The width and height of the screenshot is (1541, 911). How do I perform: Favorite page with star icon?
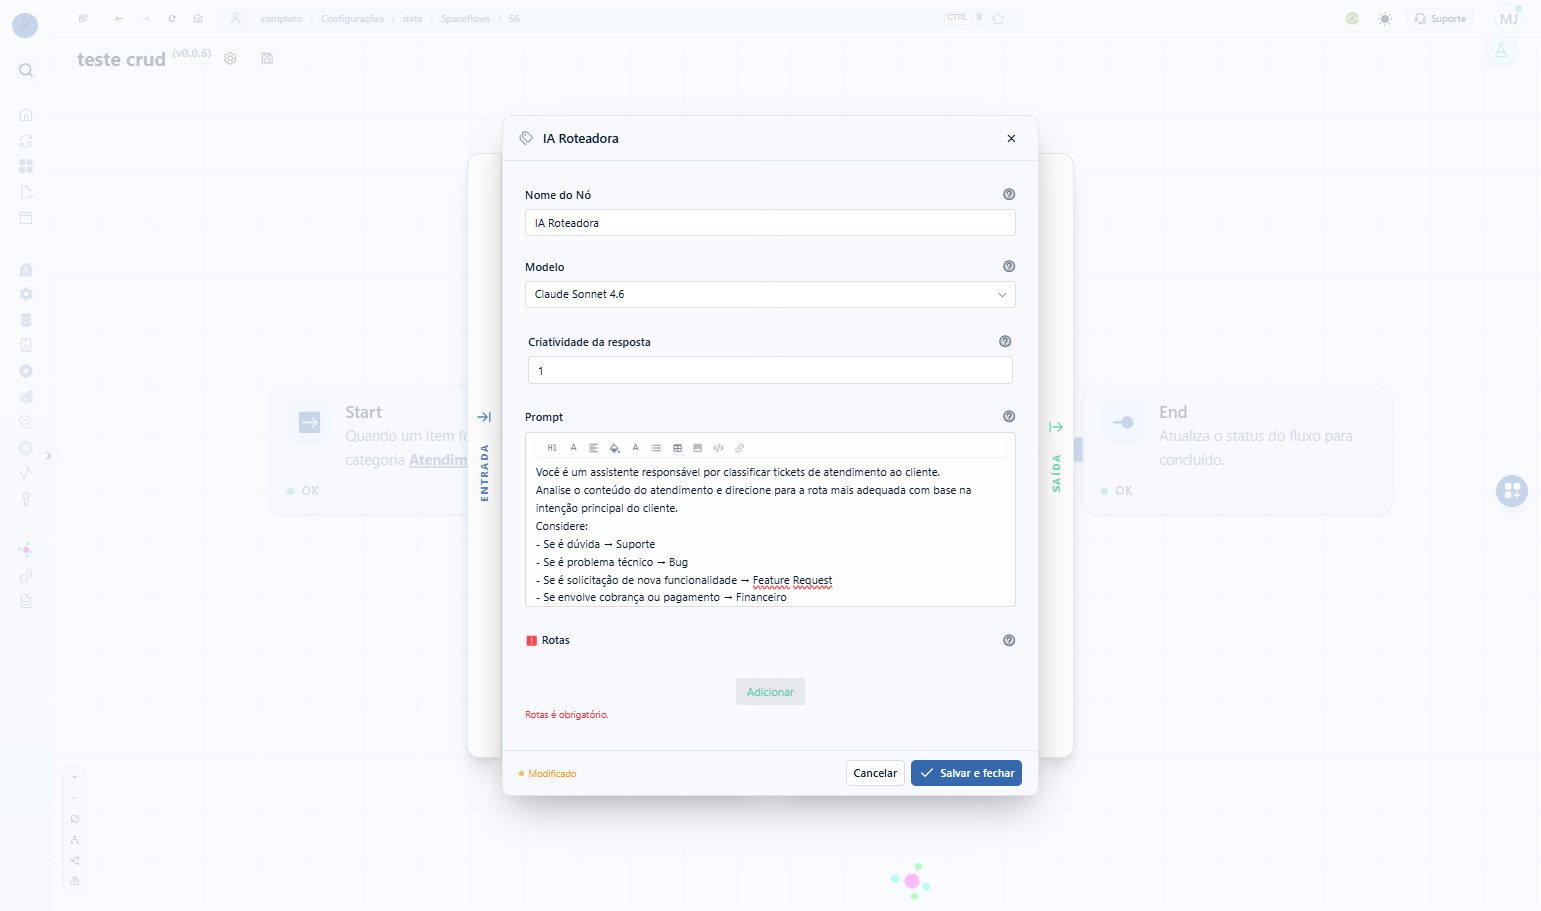point(998,19)
